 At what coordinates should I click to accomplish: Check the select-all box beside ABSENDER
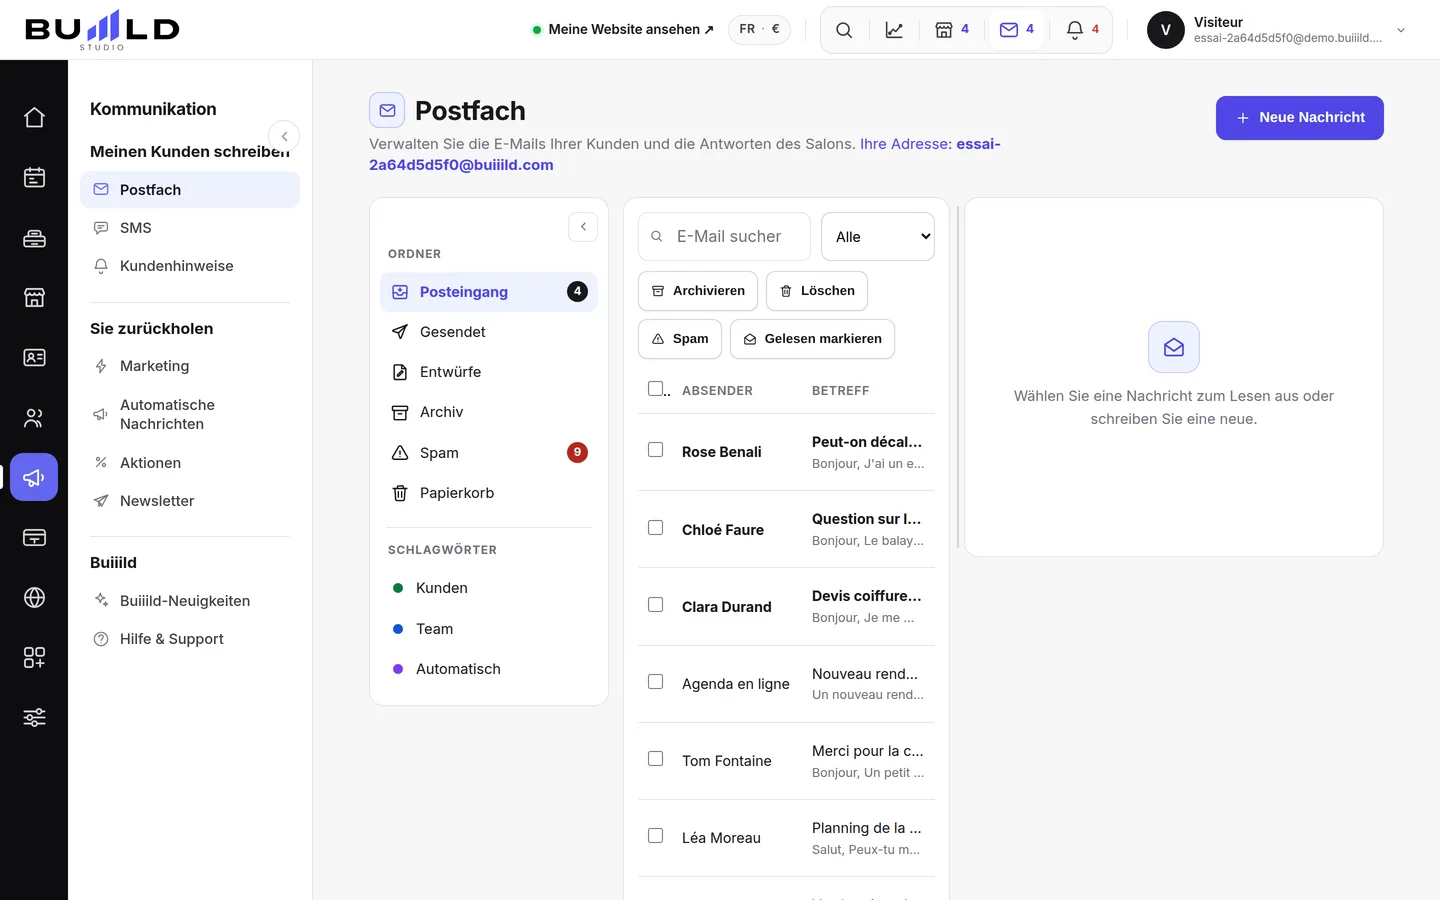coord(656,388)
